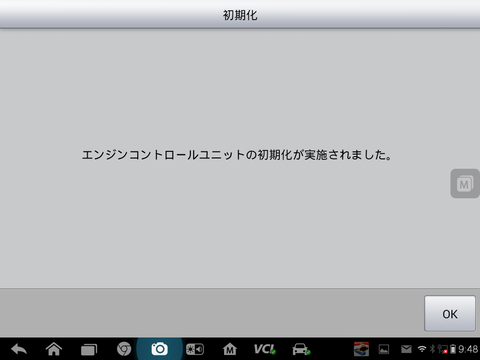Tap the vehicle diagnostics car icon

[301, 349]
